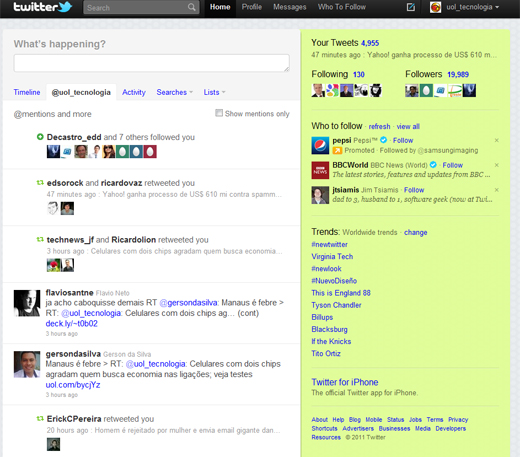Viewport: 520px width, 457px height.
Task: Change the Worldwide trends location
Action: pyautogui.click(x=415, y=232)
